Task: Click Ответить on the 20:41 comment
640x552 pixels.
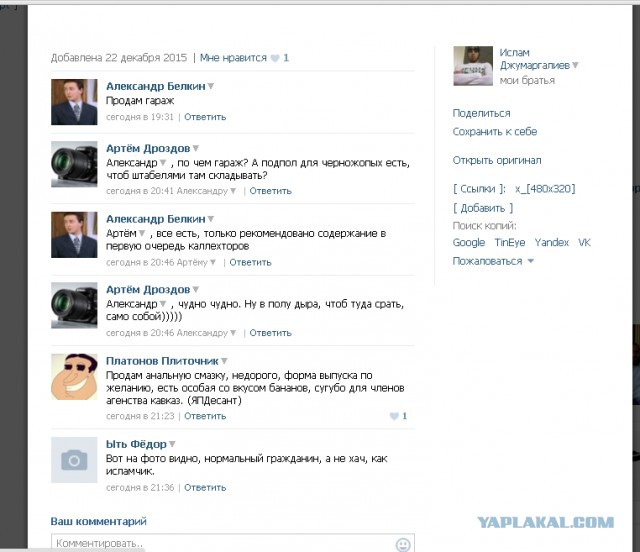Action: (271, 191)
